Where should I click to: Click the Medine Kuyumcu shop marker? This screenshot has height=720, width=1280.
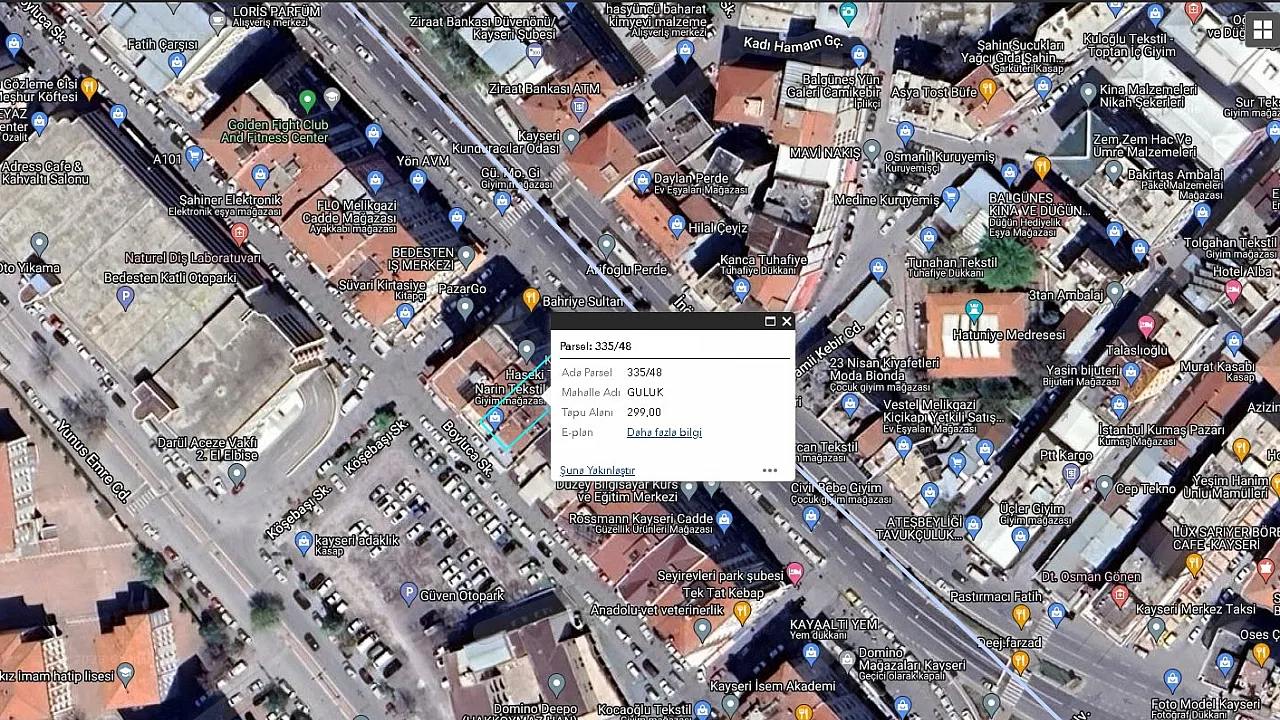pyautogui.click(x=951, y=197)
